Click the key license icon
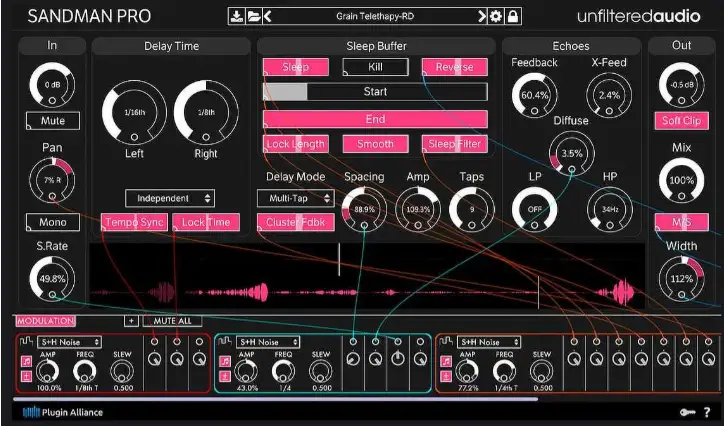This screenshot has width=724, height=426. [686, 412]
